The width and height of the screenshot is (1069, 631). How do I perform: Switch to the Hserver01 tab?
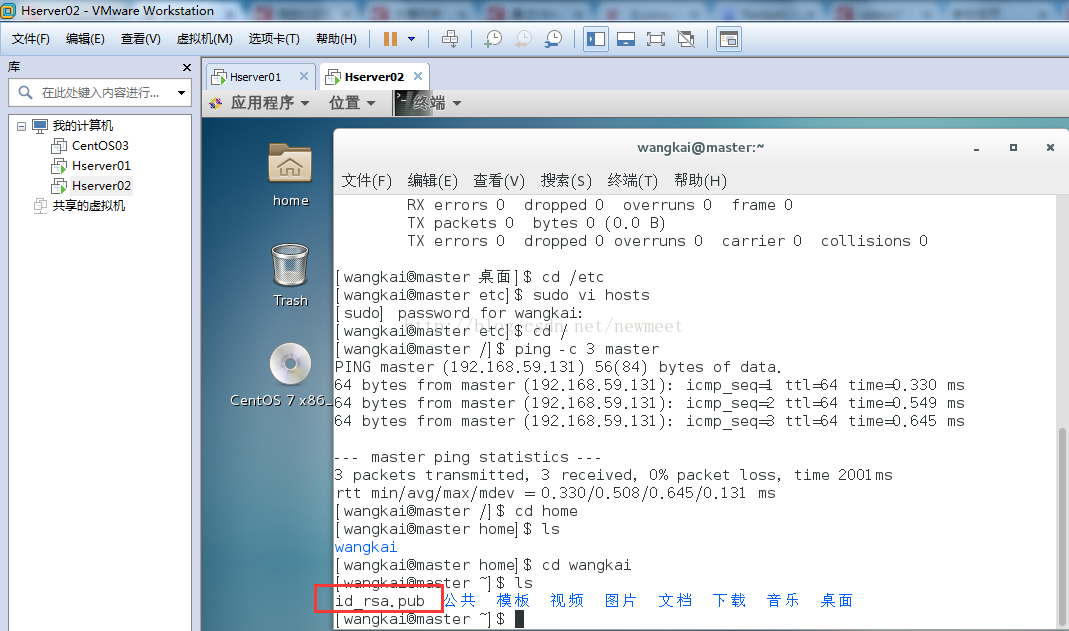pyautogui.click(x=255, y=77)
